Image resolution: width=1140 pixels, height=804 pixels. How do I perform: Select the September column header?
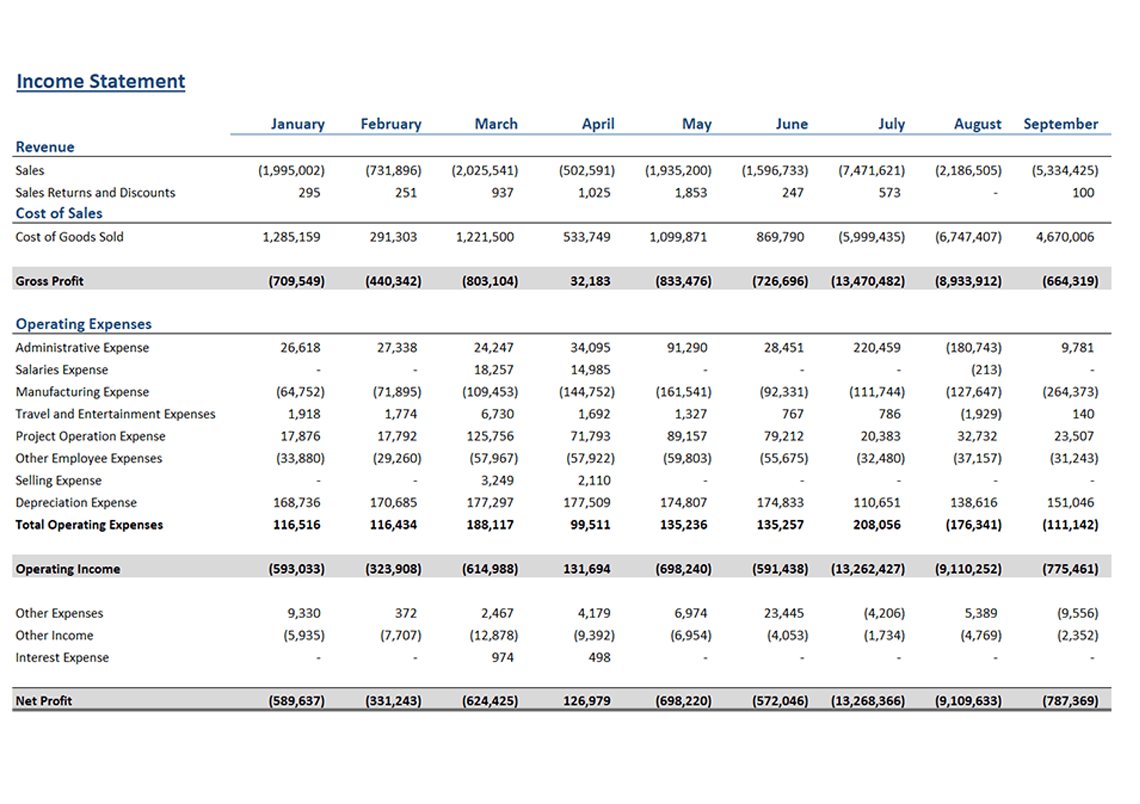point(1060,124)
